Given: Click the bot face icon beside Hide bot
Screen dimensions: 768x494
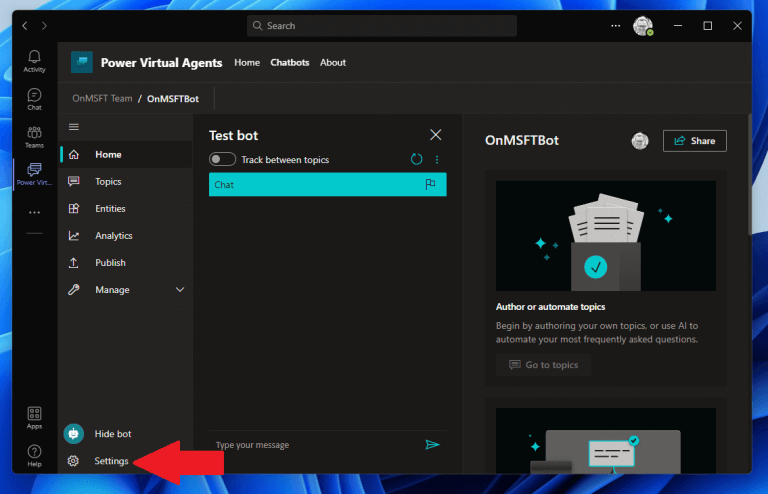Looking at the screenshot, I should point(73,434).
